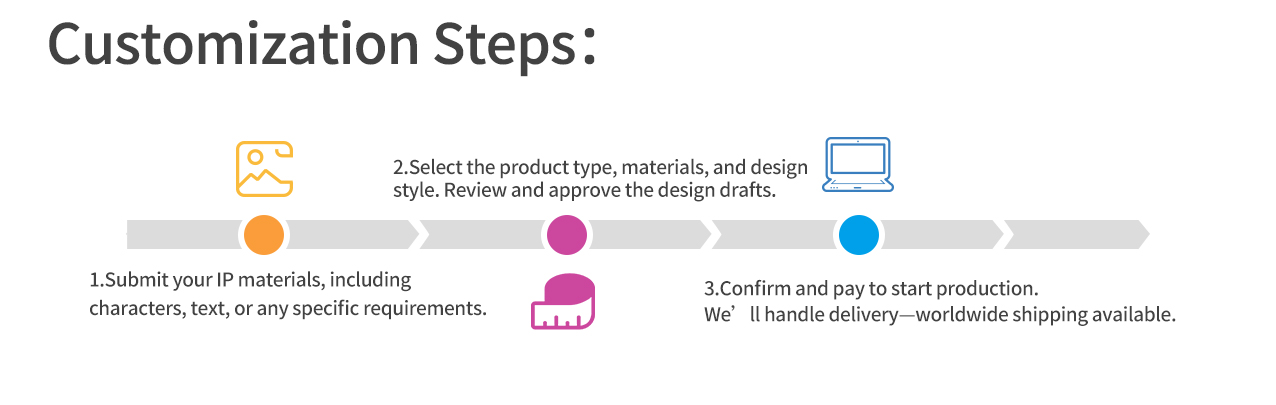Click the line '1.Submit your IP materials, including'
The height and width of the screenshot is (405, 1276).
pos(251,279)
